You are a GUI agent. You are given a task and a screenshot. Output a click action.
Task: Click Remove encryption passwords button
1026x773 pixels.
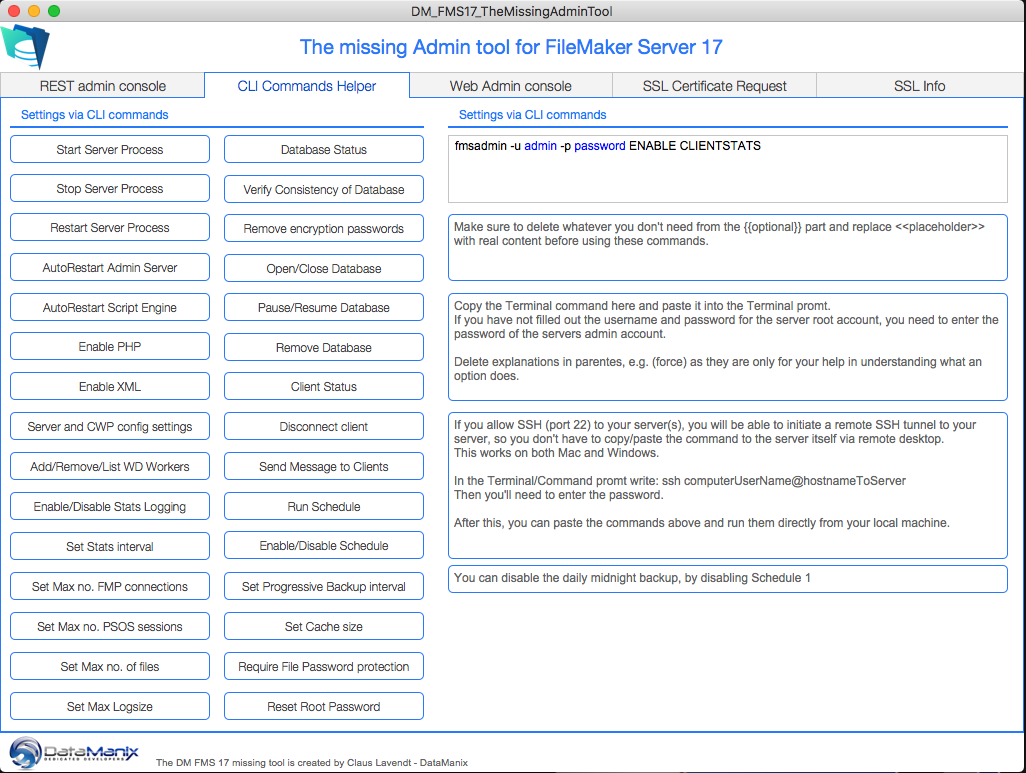pos(324,228)
